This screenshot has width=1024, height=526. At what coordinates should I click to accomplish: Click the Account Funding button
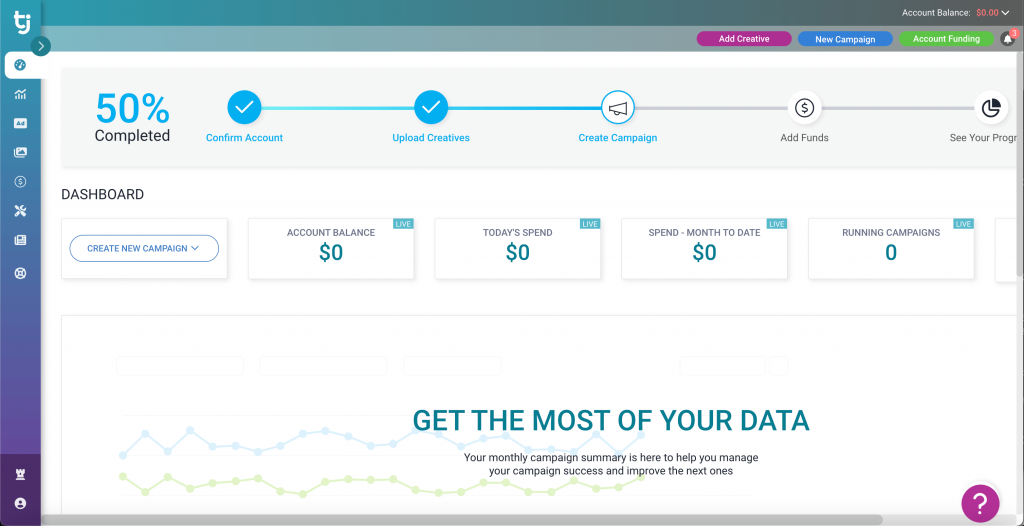coord(946,39)
